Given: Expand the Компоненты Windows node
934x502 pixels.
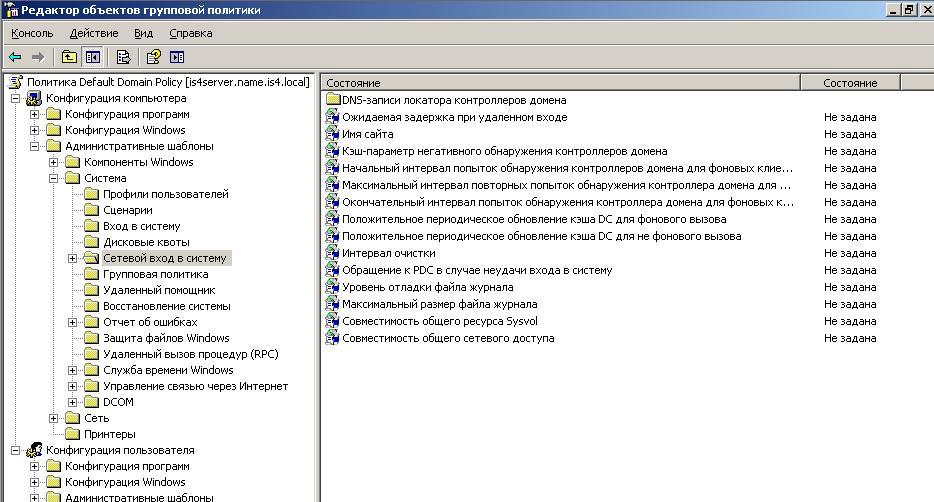Looking at the screenshot, I should (54, 162).
